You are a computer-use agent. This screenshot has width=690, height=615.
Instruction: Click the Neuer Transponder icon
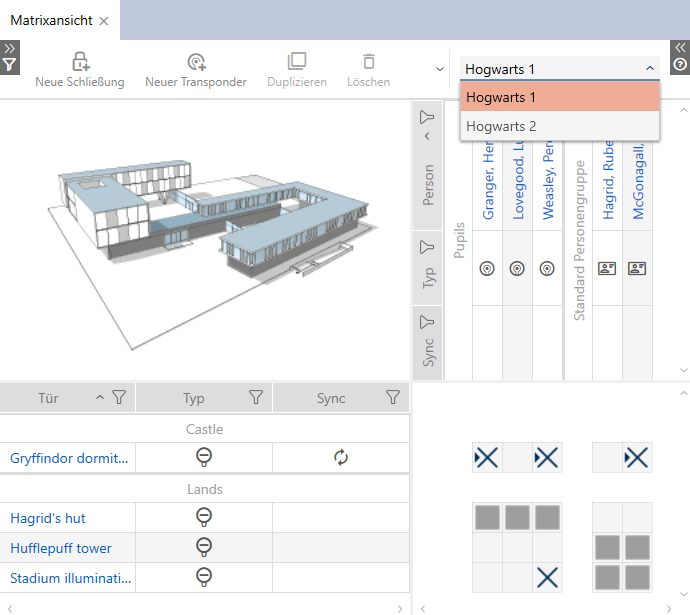coord(196,62)
